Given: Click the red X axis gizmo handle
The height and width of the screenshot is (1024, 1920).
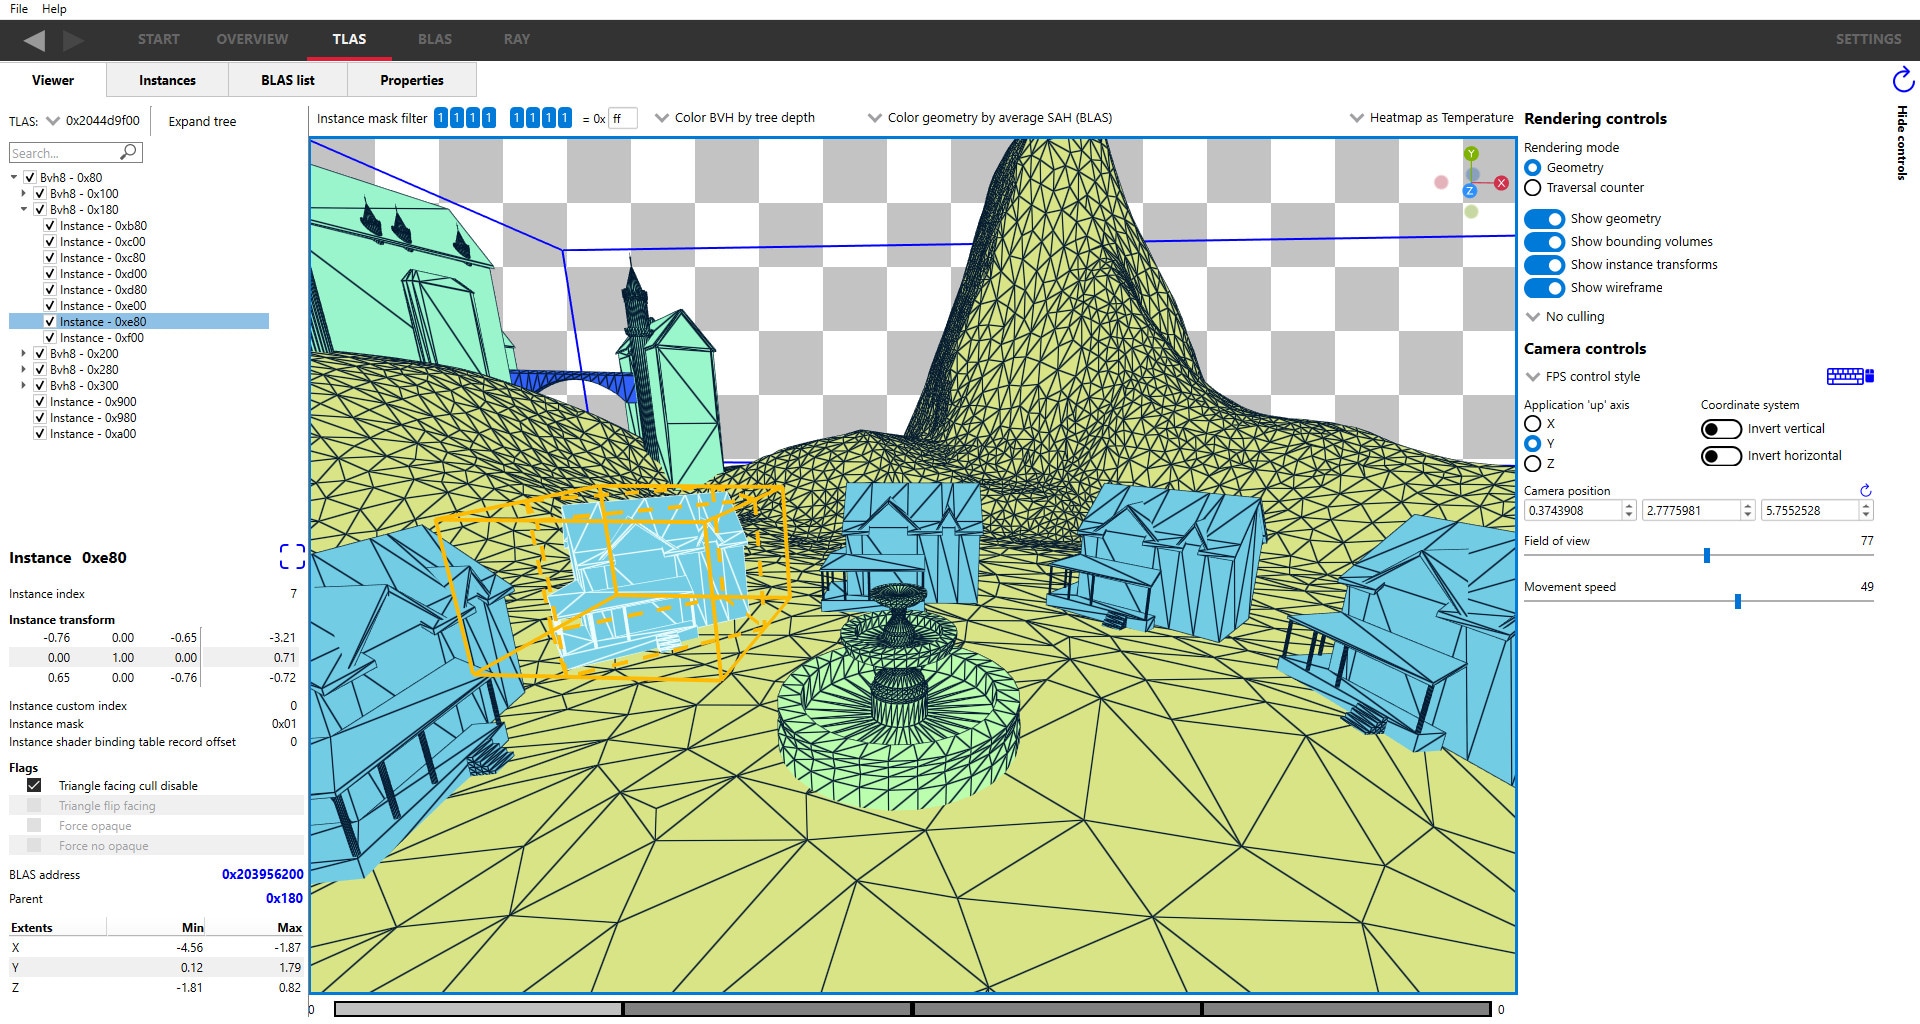Looking at the screenshot, I should (x=1501, y=183).
